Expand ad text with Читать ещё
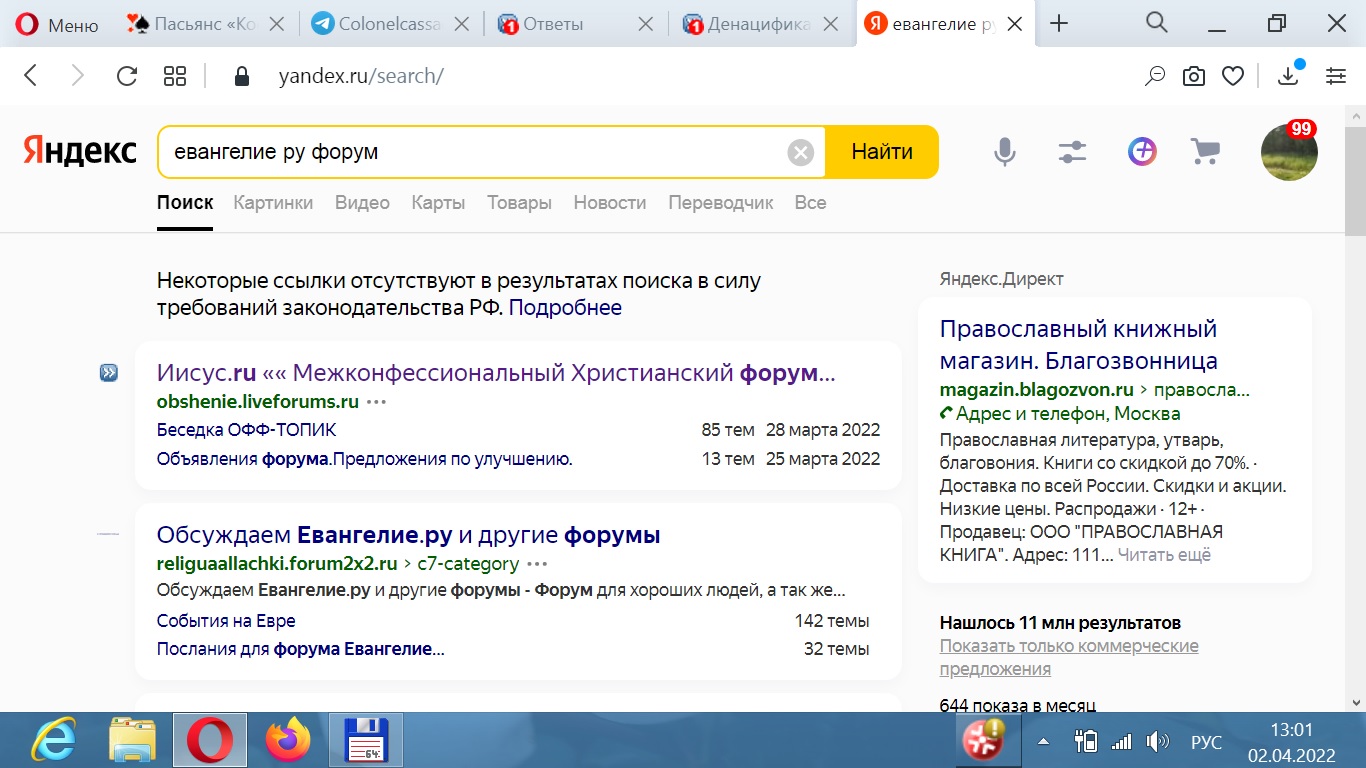Viewport: 1366px width, 768px height. 1164,555
